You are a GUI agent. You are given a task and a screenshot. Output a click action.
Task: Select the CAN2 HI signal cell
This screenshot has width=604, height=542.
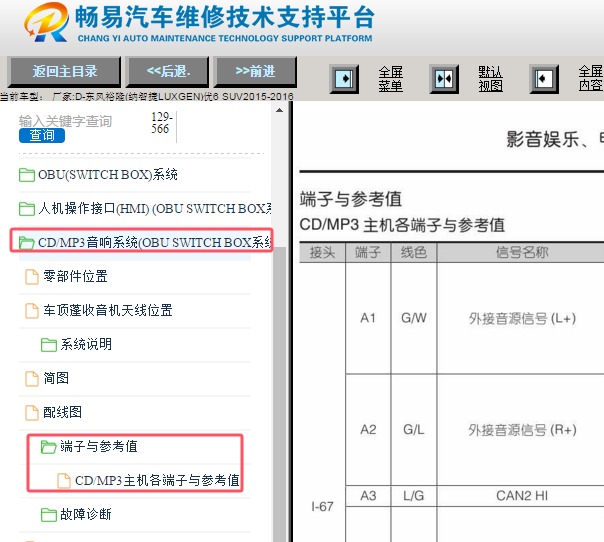point(522,496)
